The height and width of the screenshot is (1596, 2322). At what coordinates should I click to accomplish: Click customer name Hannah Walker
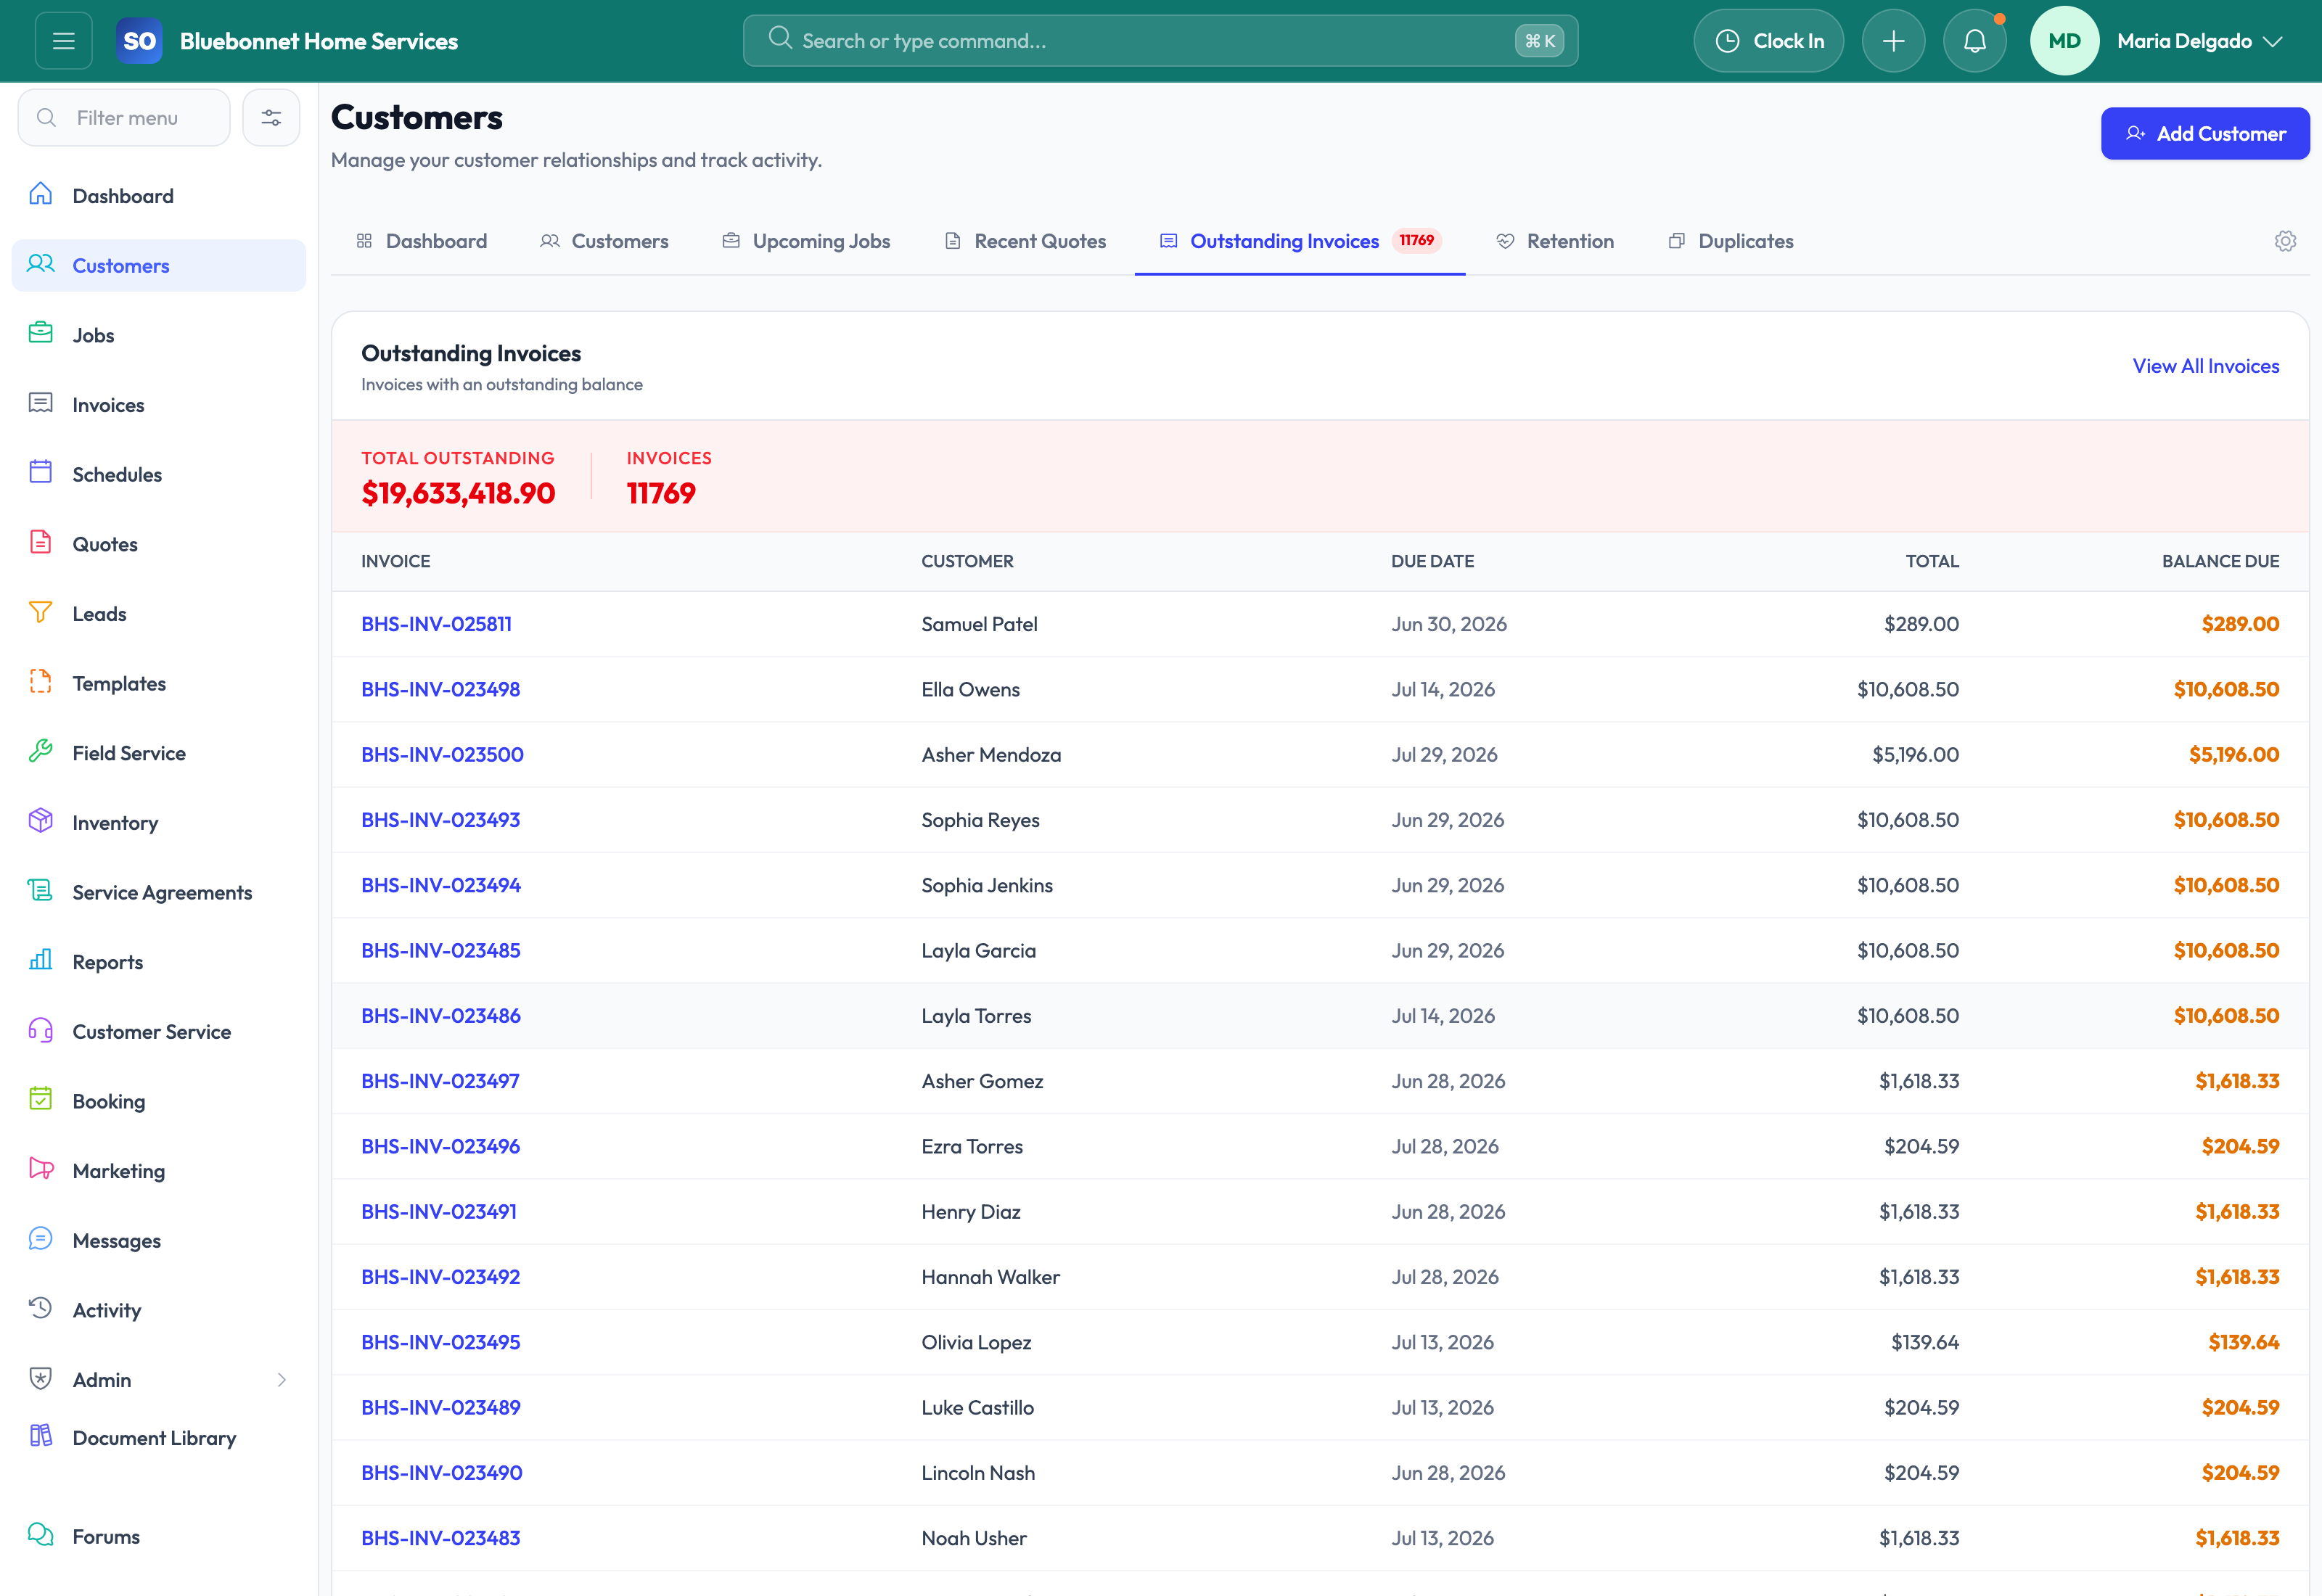(990, 1277)
